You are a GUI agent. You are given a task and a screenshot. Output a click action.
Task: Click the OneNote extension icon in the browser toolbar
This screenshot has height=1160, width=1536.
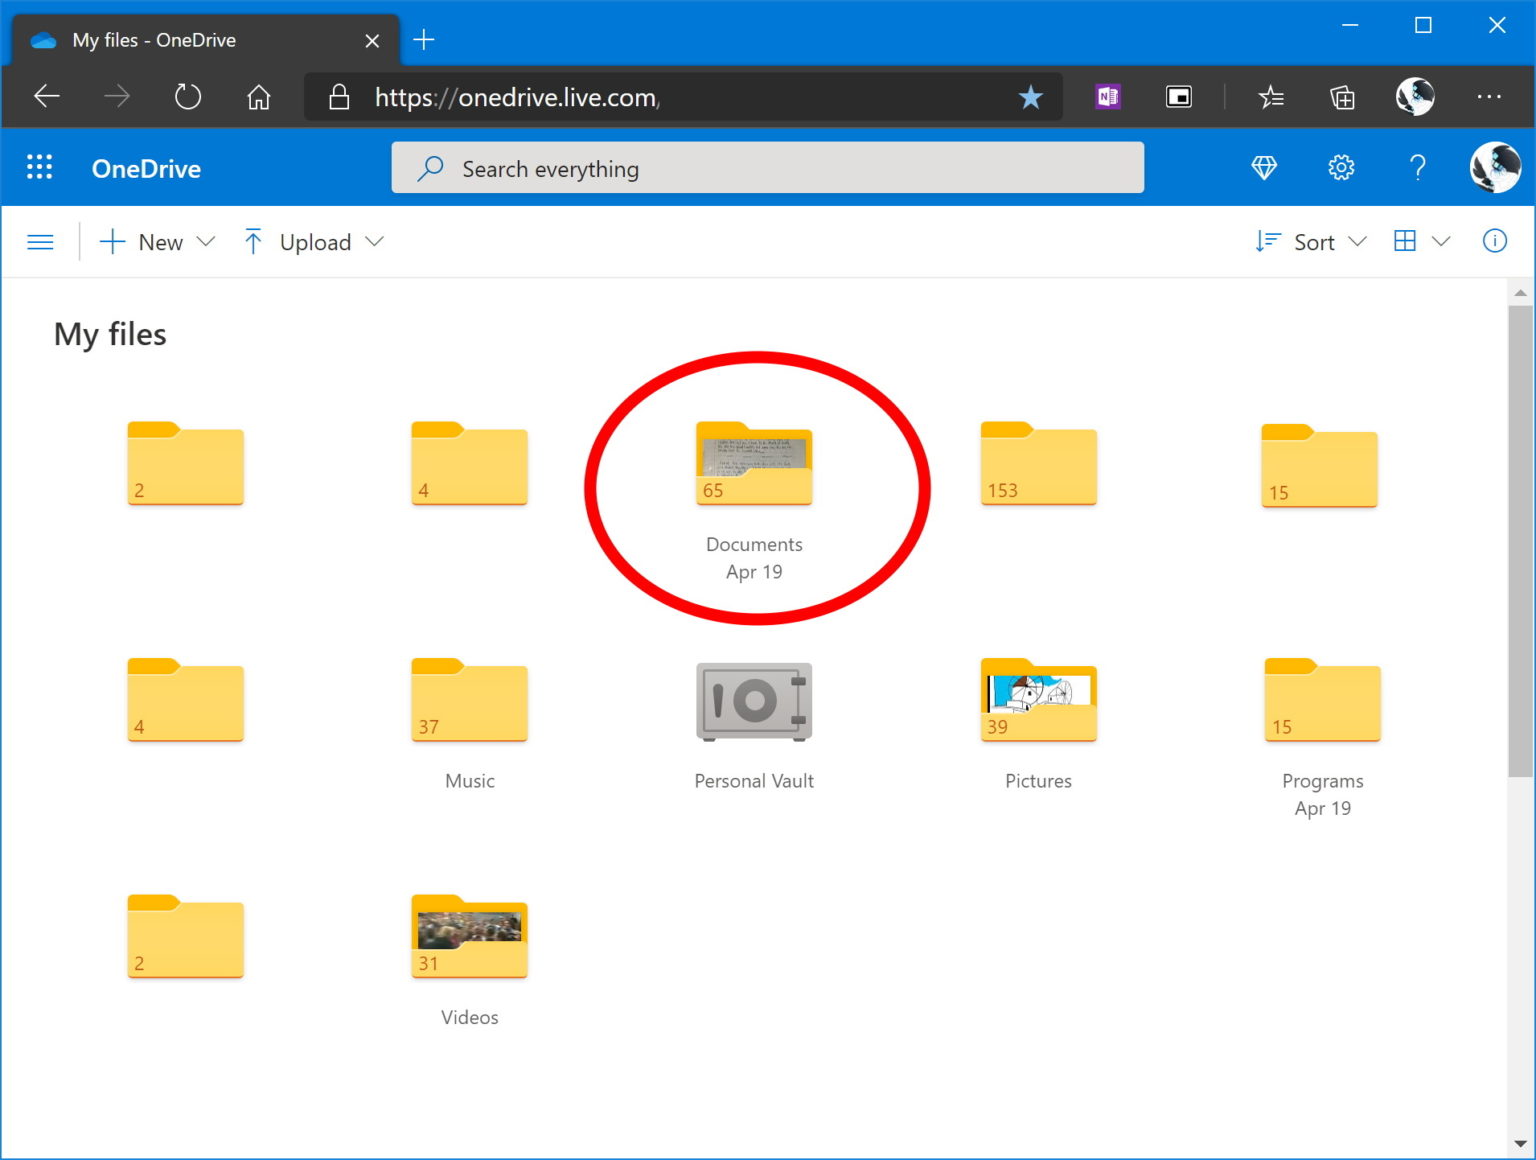click(x=1106, y=96)
